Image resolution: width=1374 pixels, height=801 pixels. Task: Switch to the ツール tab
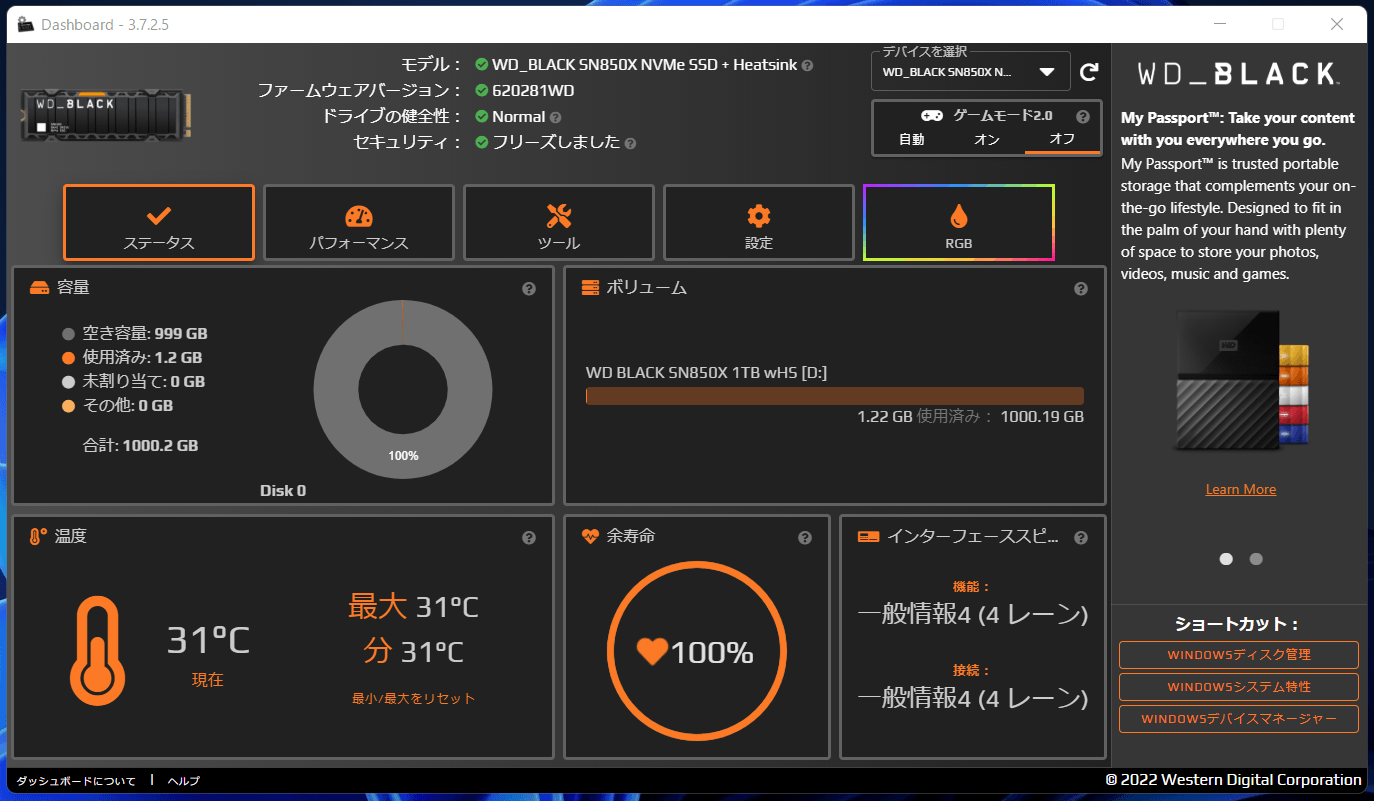coord(559,222)
